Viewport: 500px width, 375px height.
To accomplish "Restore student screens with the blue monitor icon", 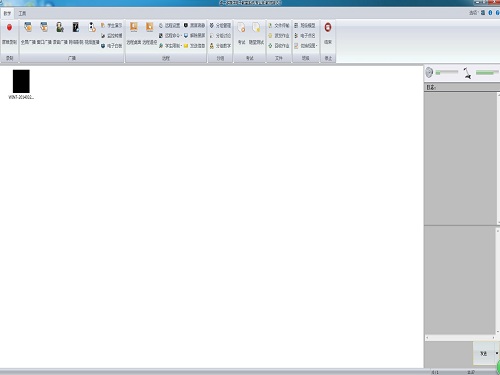I will [x=194, y=35].
